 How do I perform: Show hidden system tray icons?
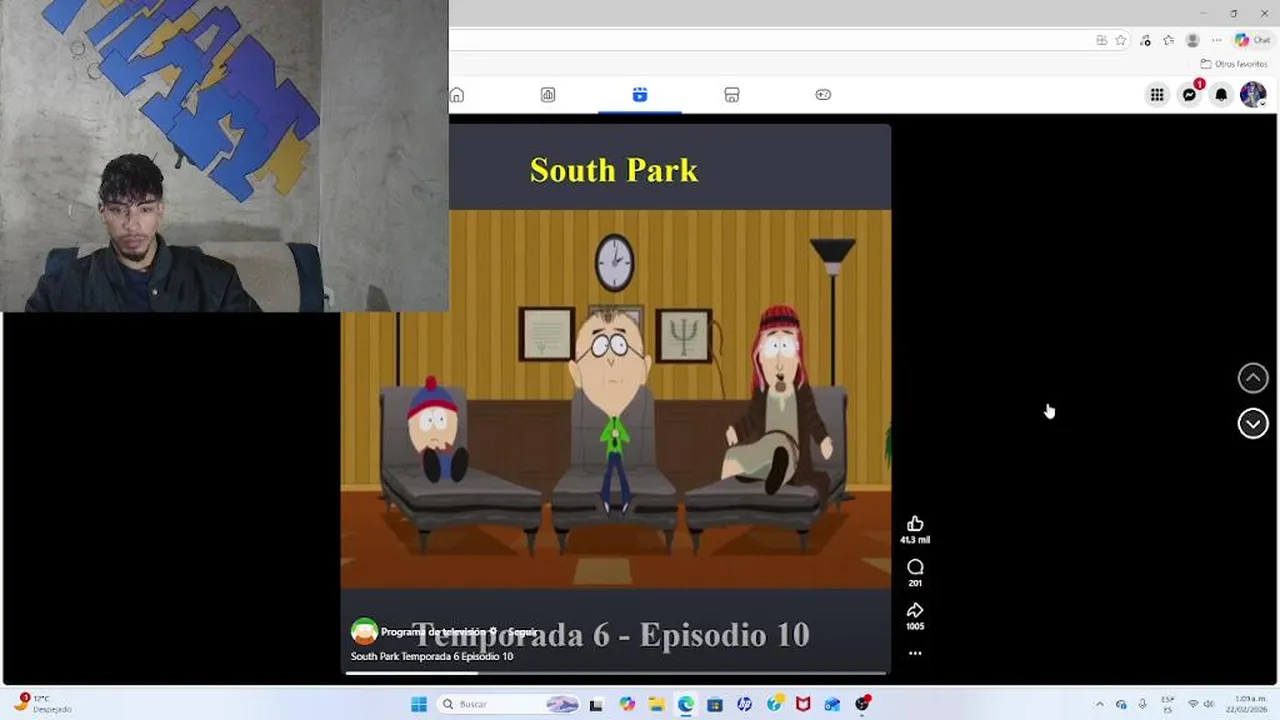coord(1100,704)
